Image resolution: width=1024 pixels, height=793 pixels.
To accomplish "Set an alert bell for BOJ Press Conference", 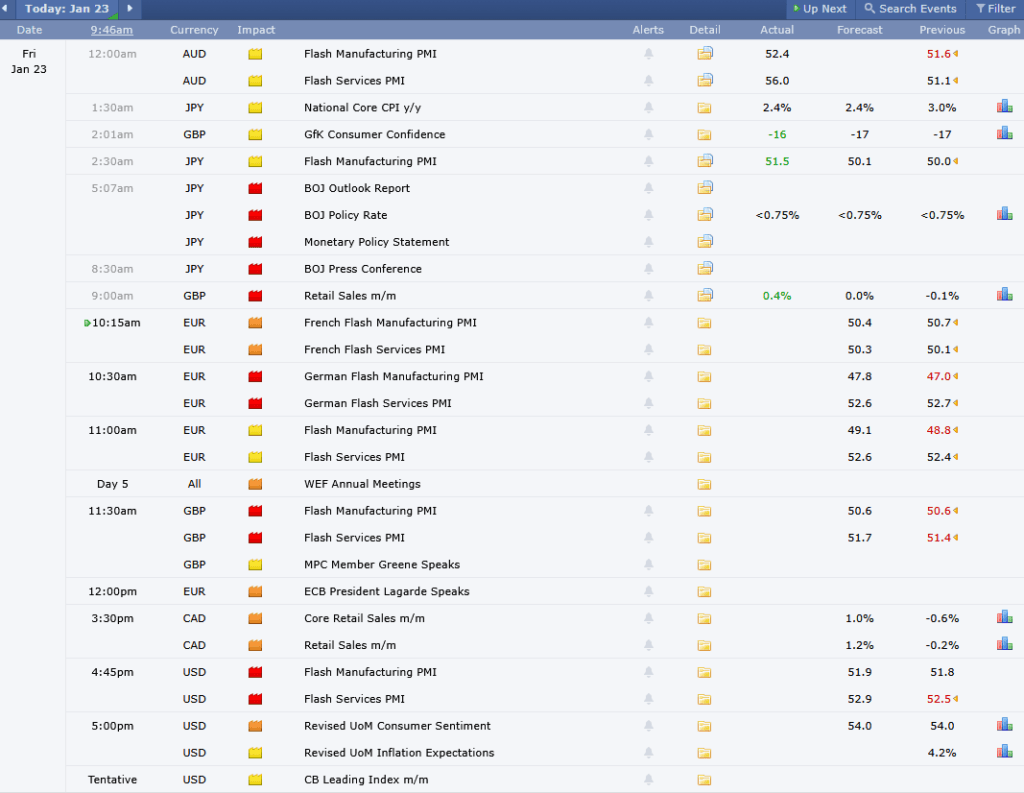I will 648,268.
